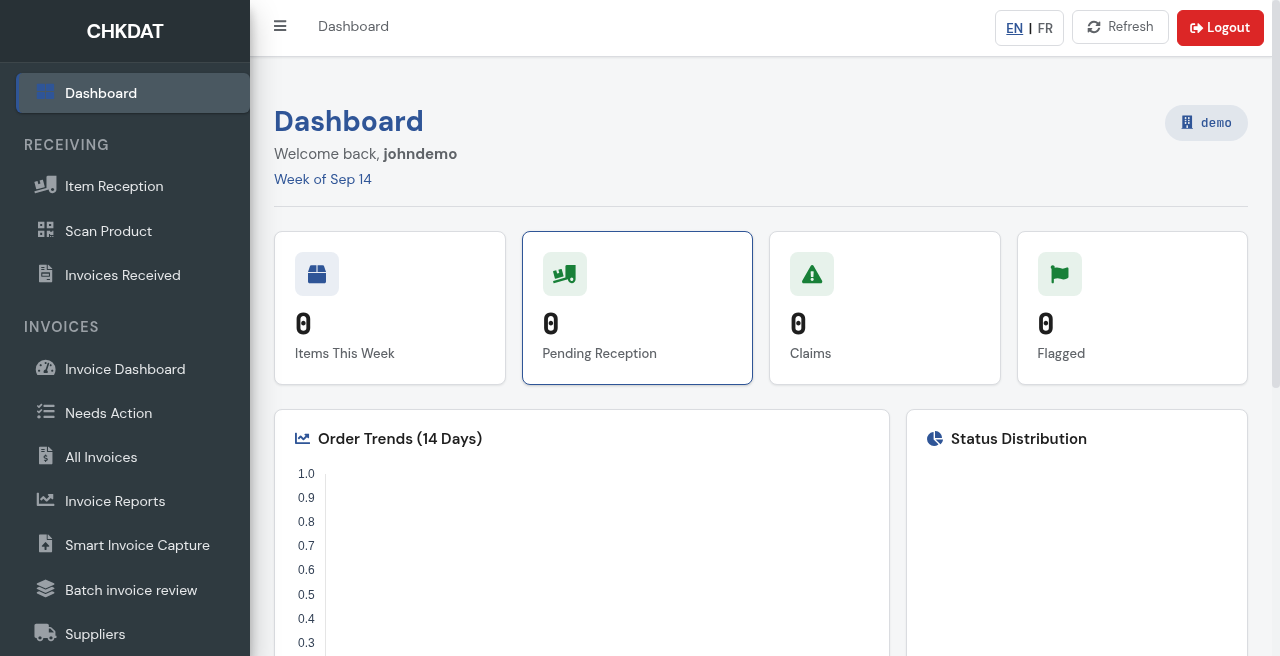Open Needs Action list
The width and height of the screenshot is (1280, 656).
tap(133, 412)
